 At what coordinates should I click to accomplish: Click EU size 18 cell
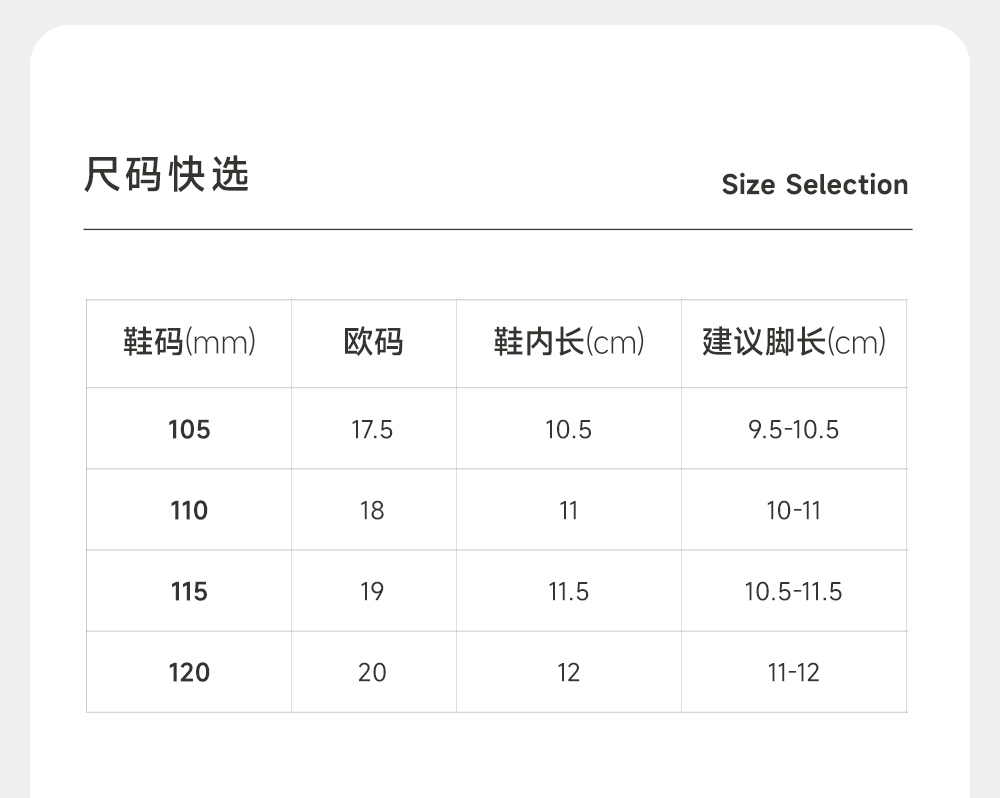coord(372,511)
